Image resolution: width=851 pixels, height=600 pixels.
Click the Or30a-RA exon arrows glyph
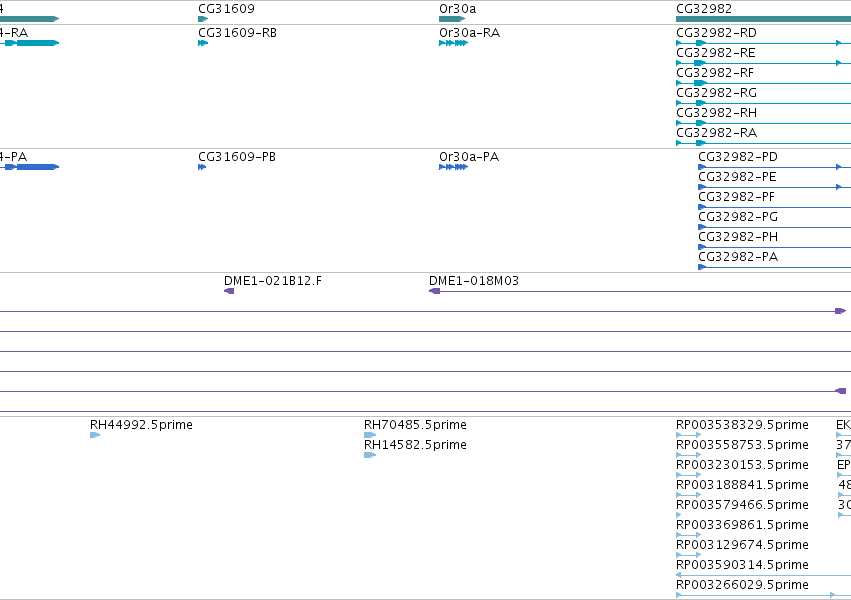coord(453,43)
